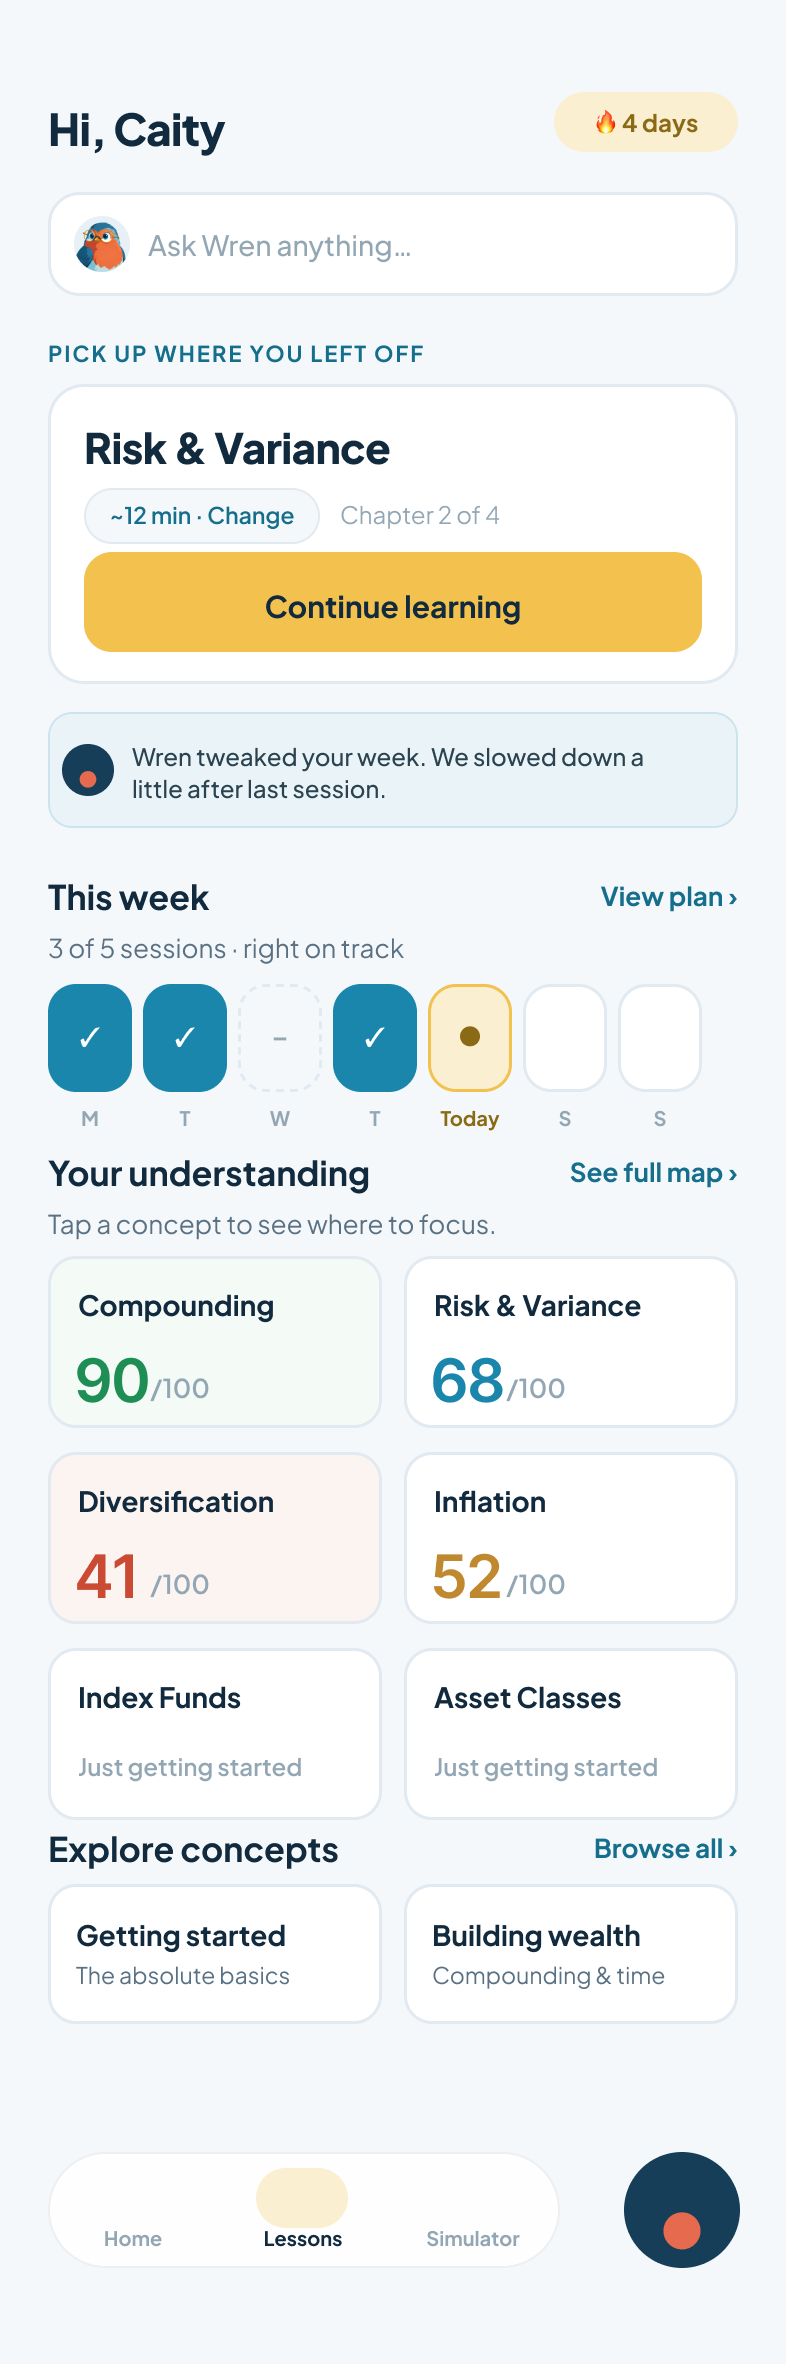Follow the Browse all link
The height and width of the screenshot is (2364, 786).
pos(666,1849)
